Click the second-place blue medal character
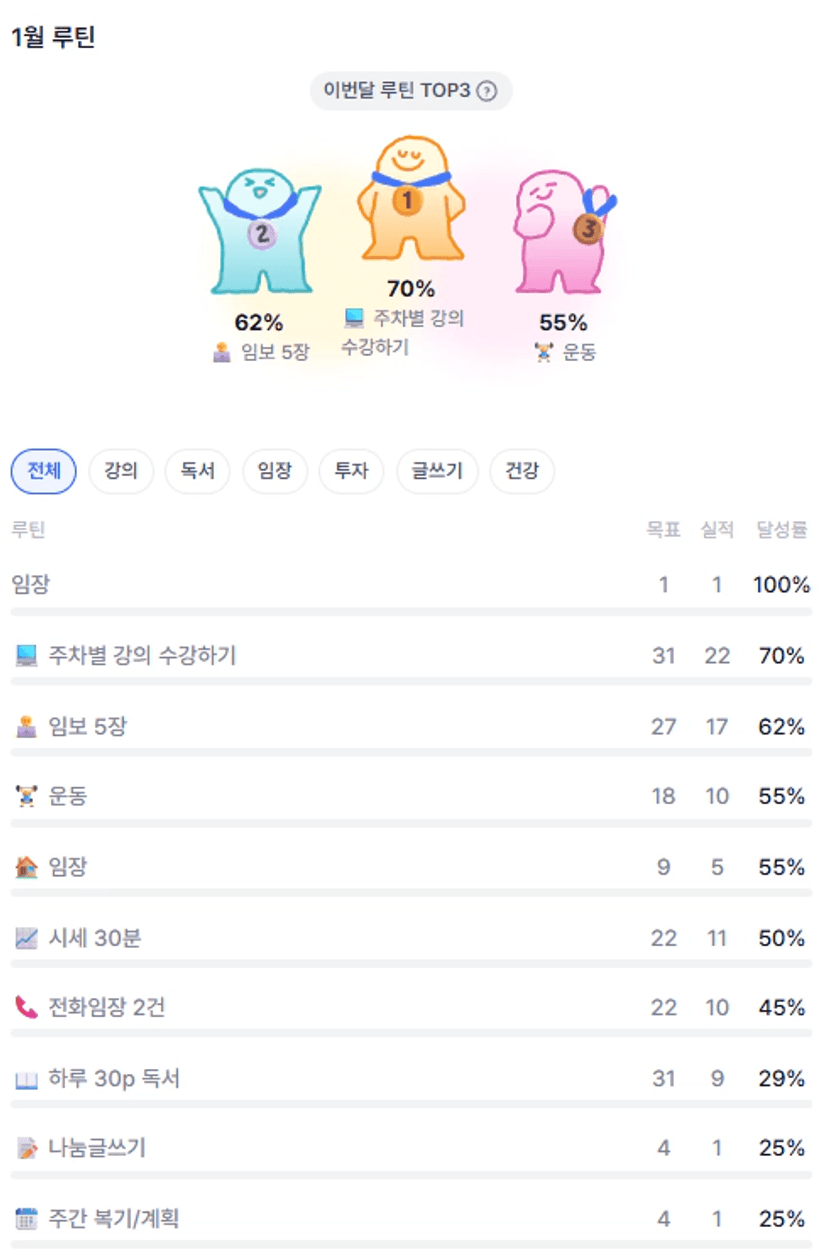827x1258 pixels. (260, 232)
